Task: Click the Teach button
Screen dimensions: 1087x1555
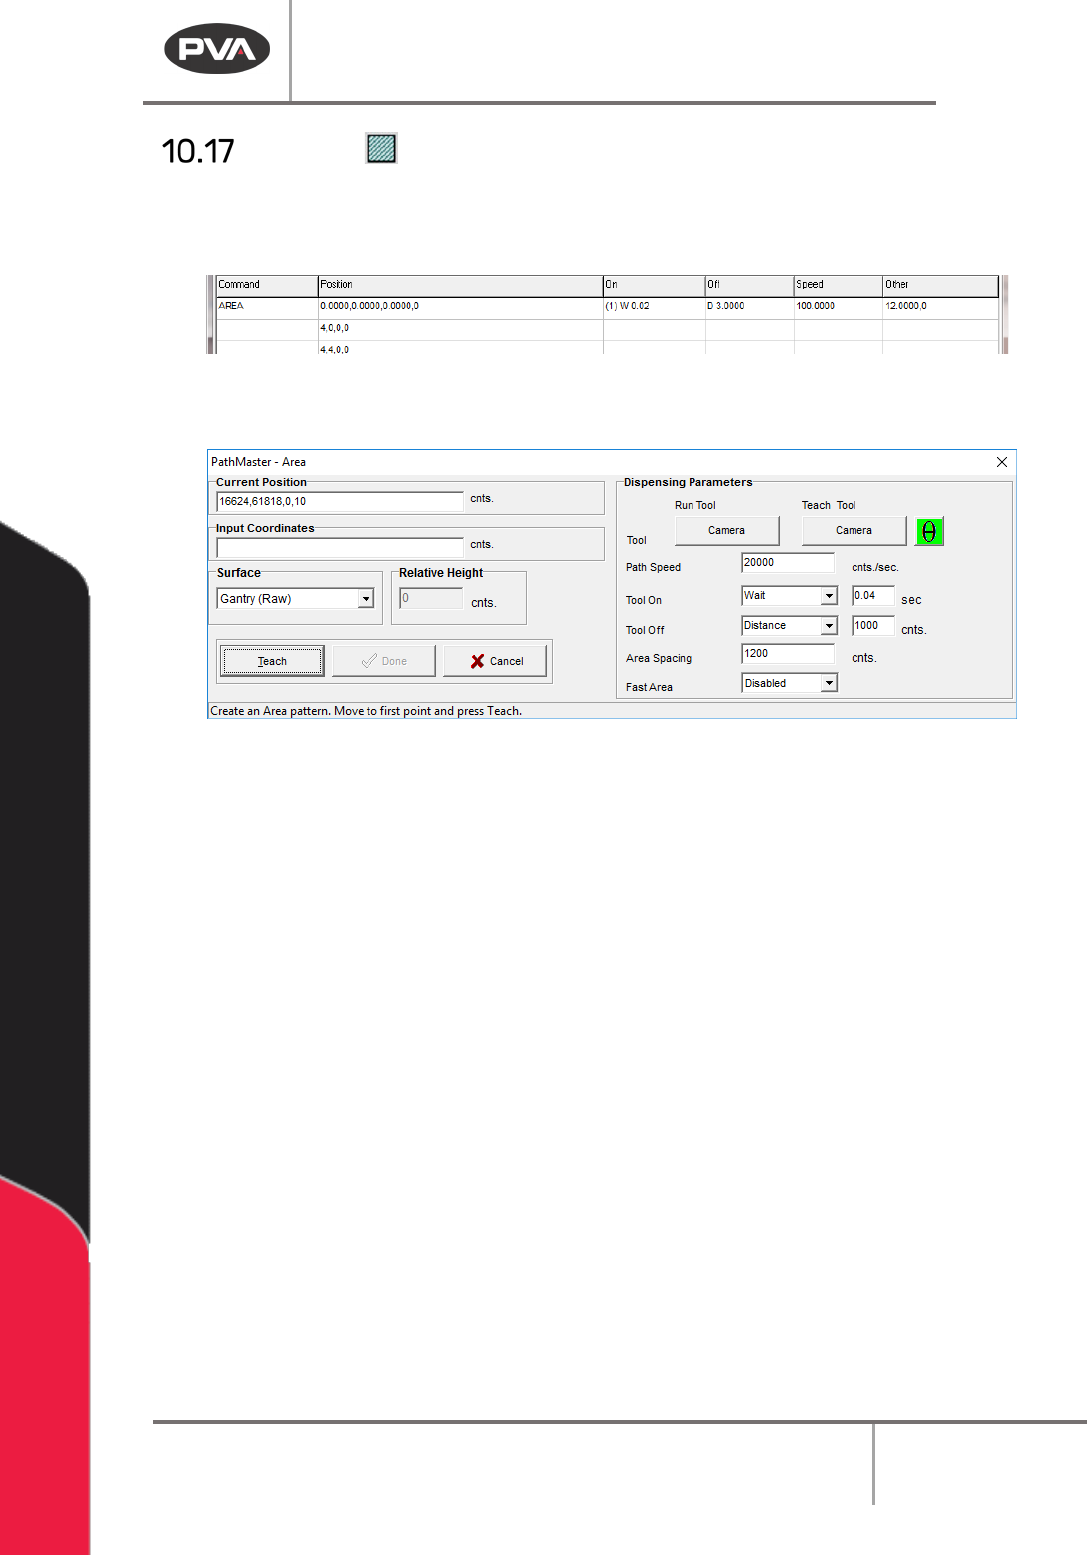Action: pos(272,661)
